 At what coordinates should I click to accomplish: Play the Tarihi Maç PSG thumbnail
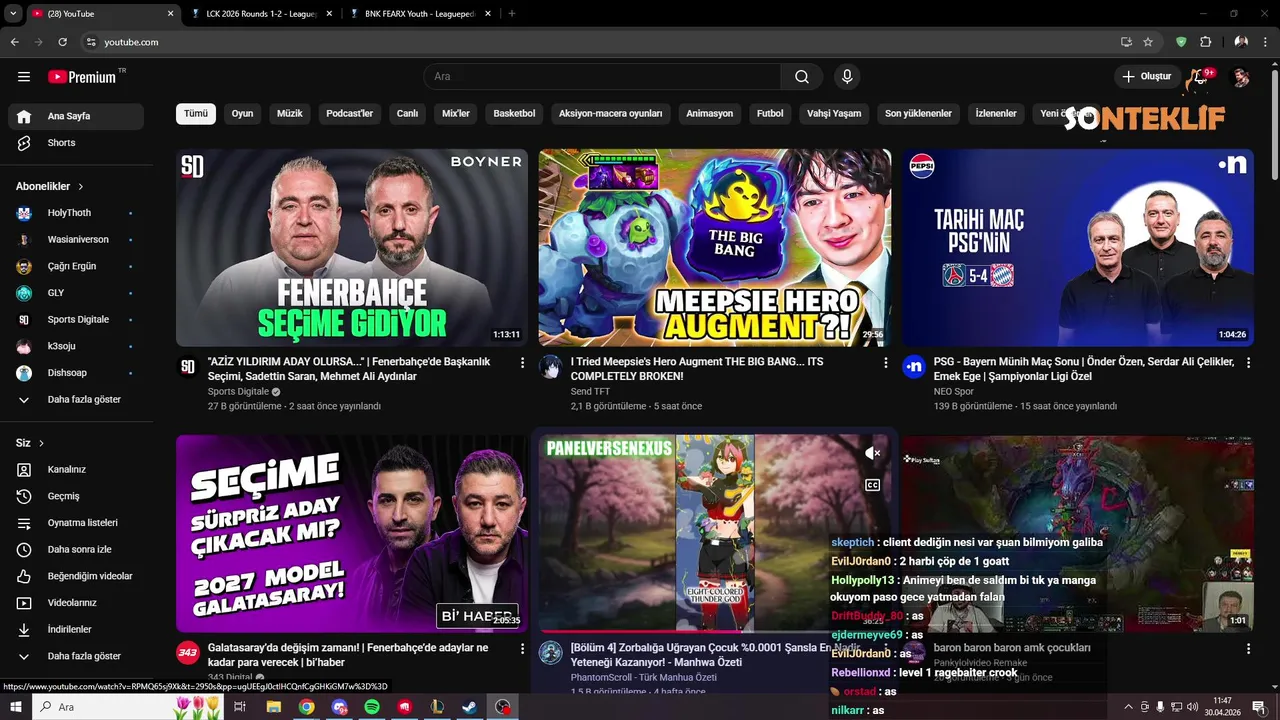[1078, 248]
